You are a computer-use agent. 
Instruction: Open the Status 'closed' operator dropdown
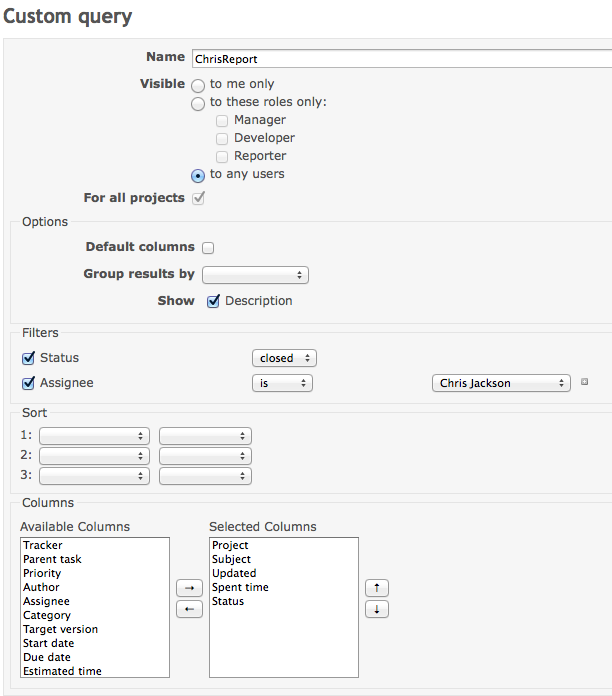284,358
